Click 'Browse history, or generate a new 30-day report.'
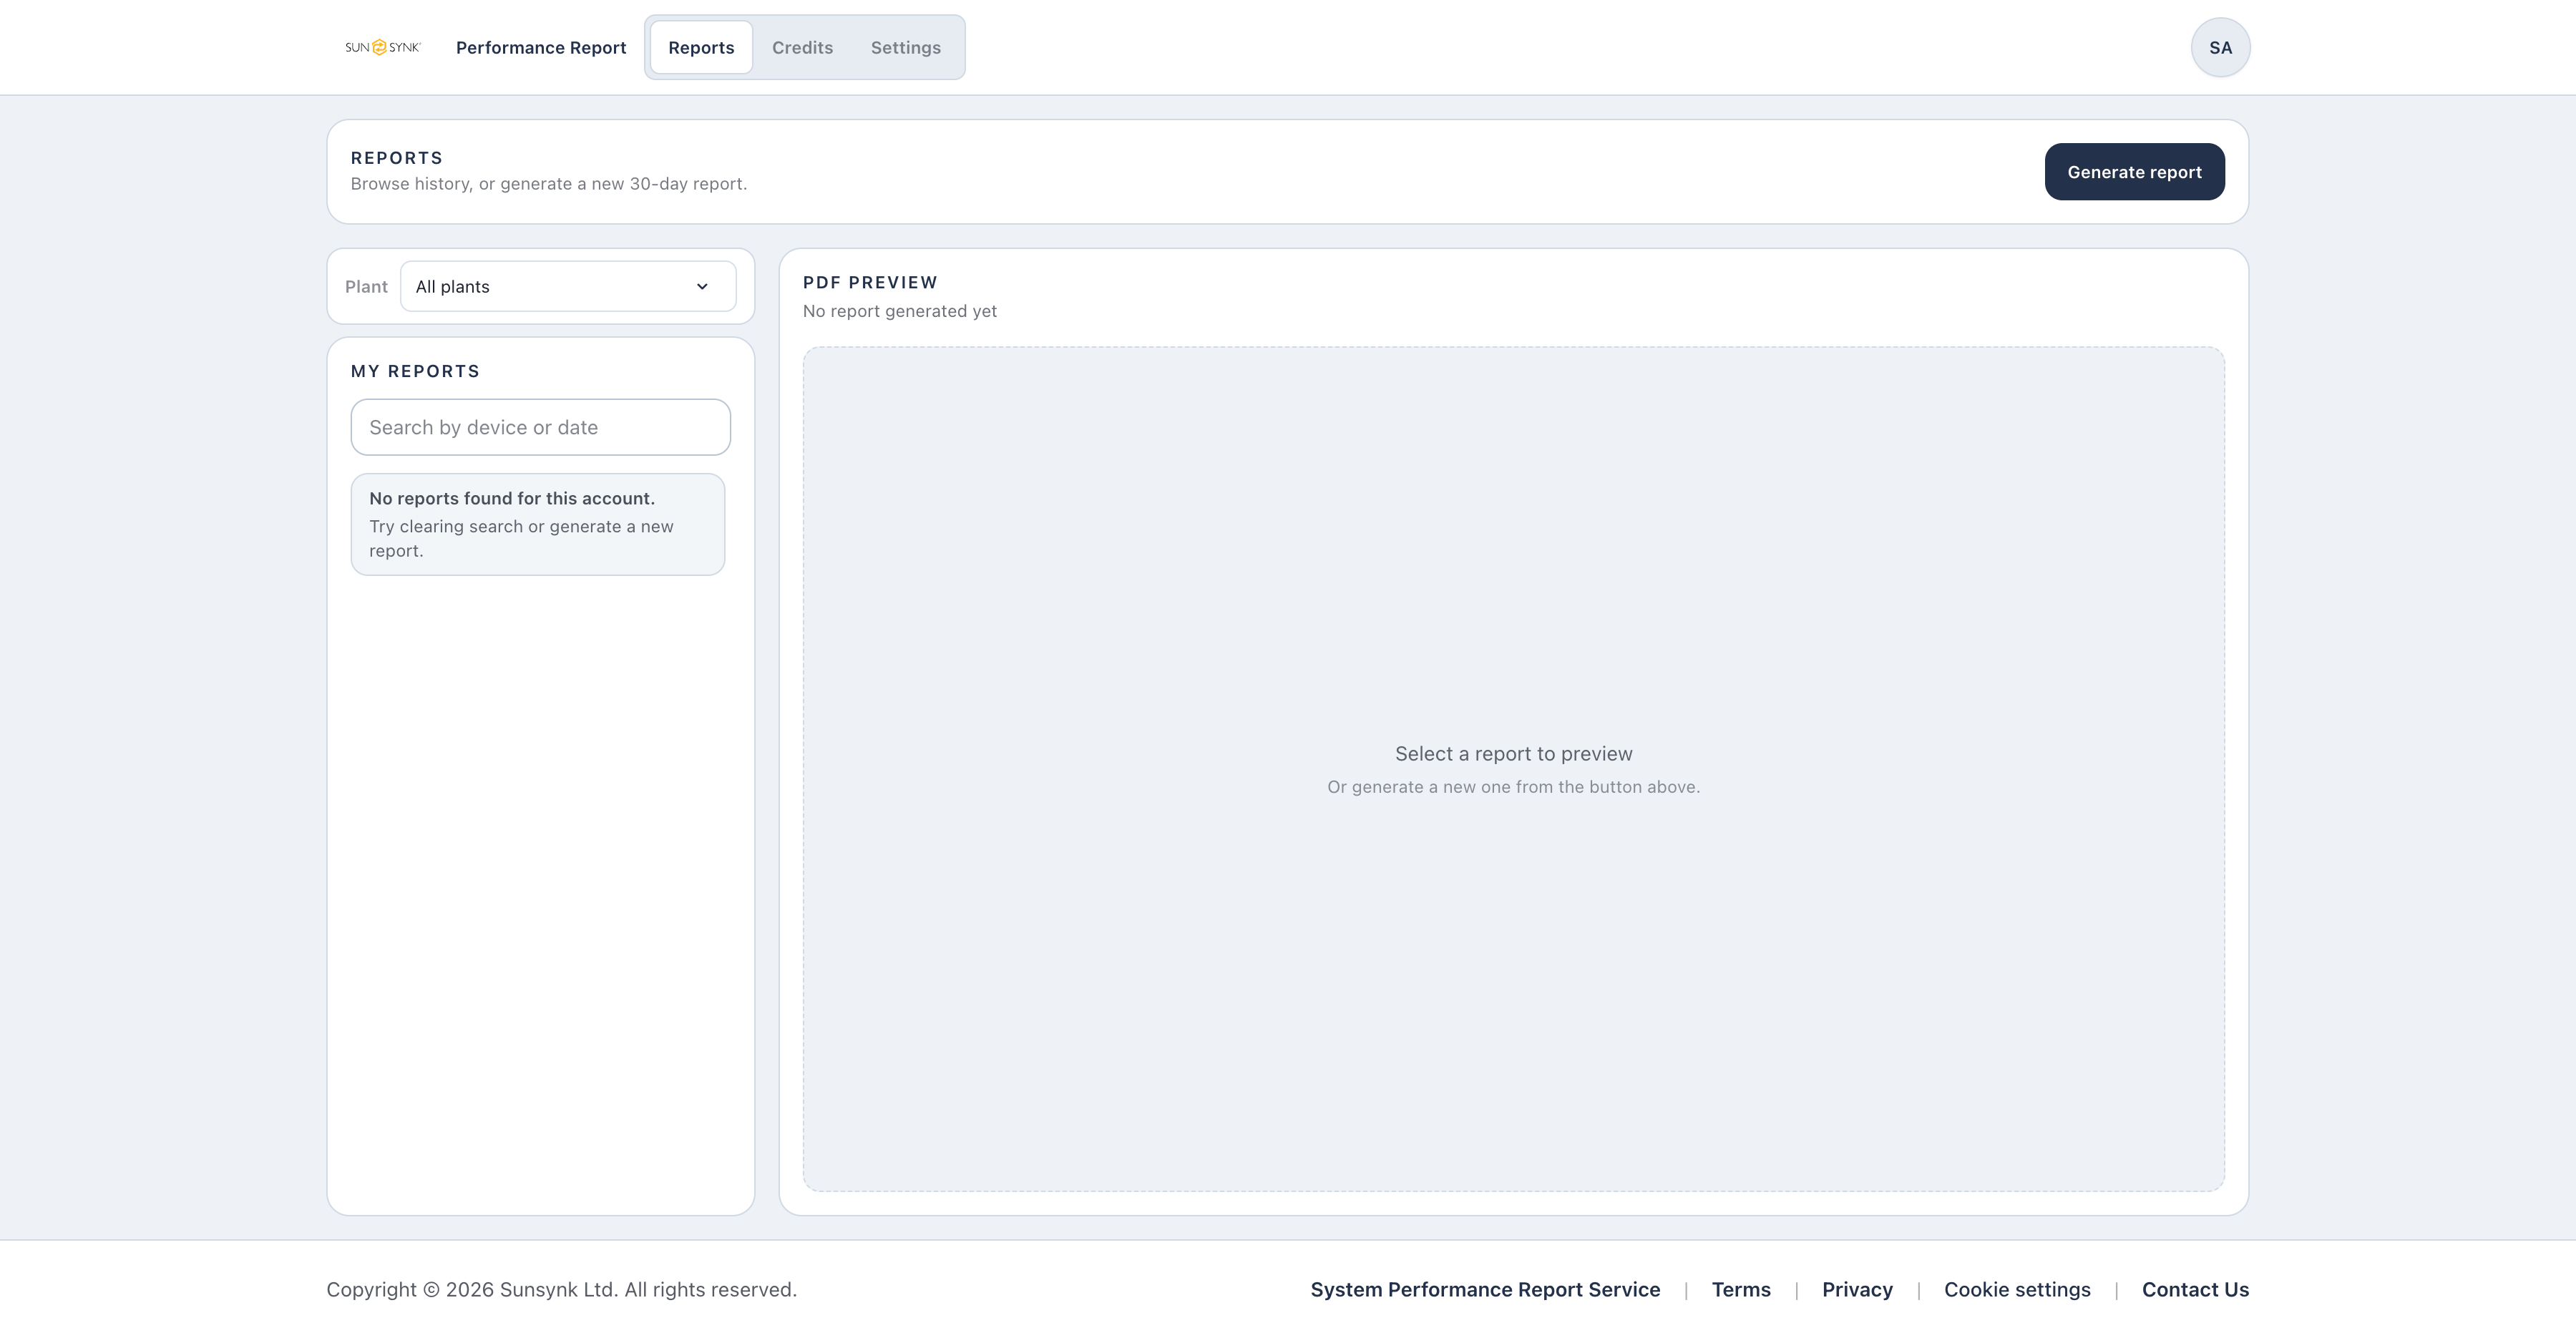Screen dimensions: 2576x1338 click(x=548, y=184)
